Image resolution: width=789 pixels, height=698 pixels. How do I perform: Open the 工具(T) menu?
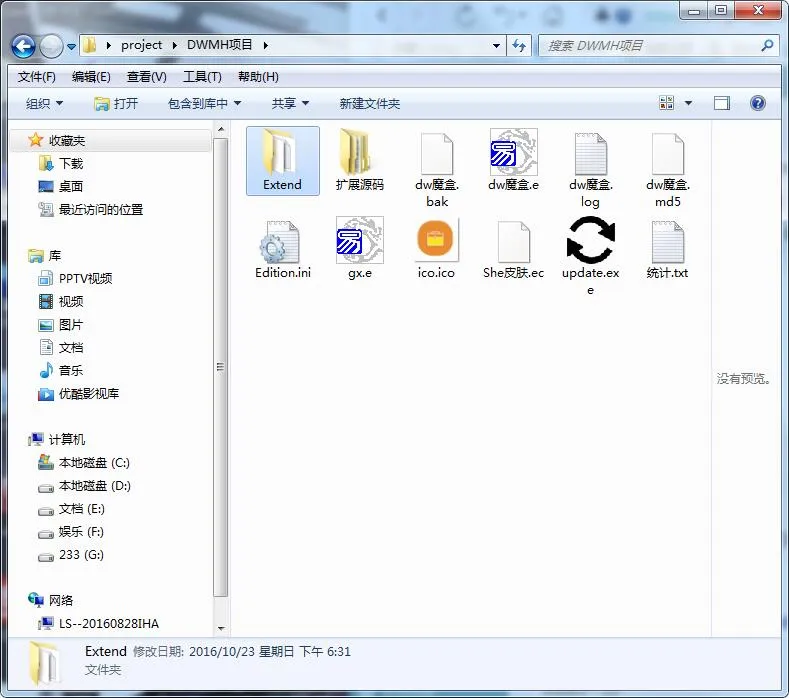coord(202,76)
